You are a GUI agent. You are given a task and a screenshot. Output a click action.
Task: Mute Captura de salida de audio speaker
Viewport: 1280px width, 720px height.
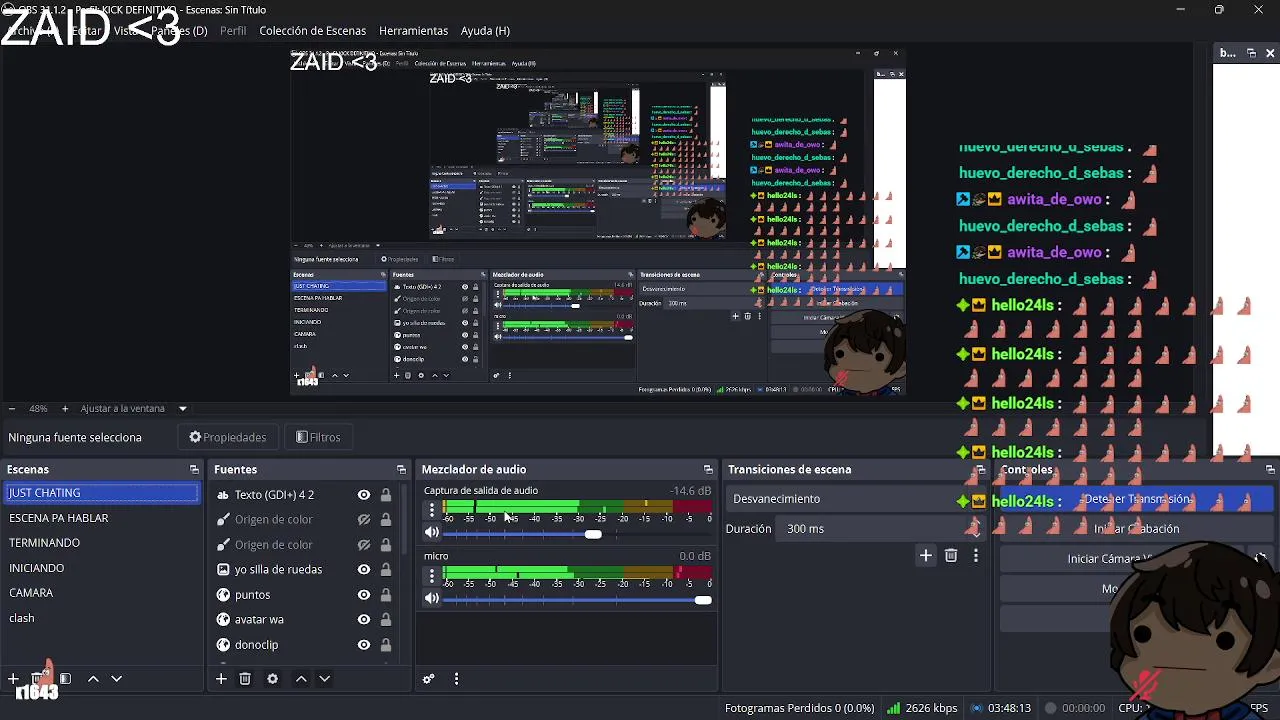coord(432,533)
